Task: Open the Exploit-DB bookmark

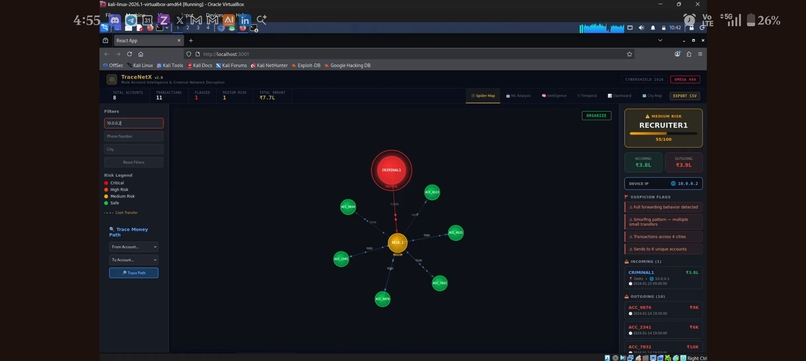Action: click(x=305, y=65)
